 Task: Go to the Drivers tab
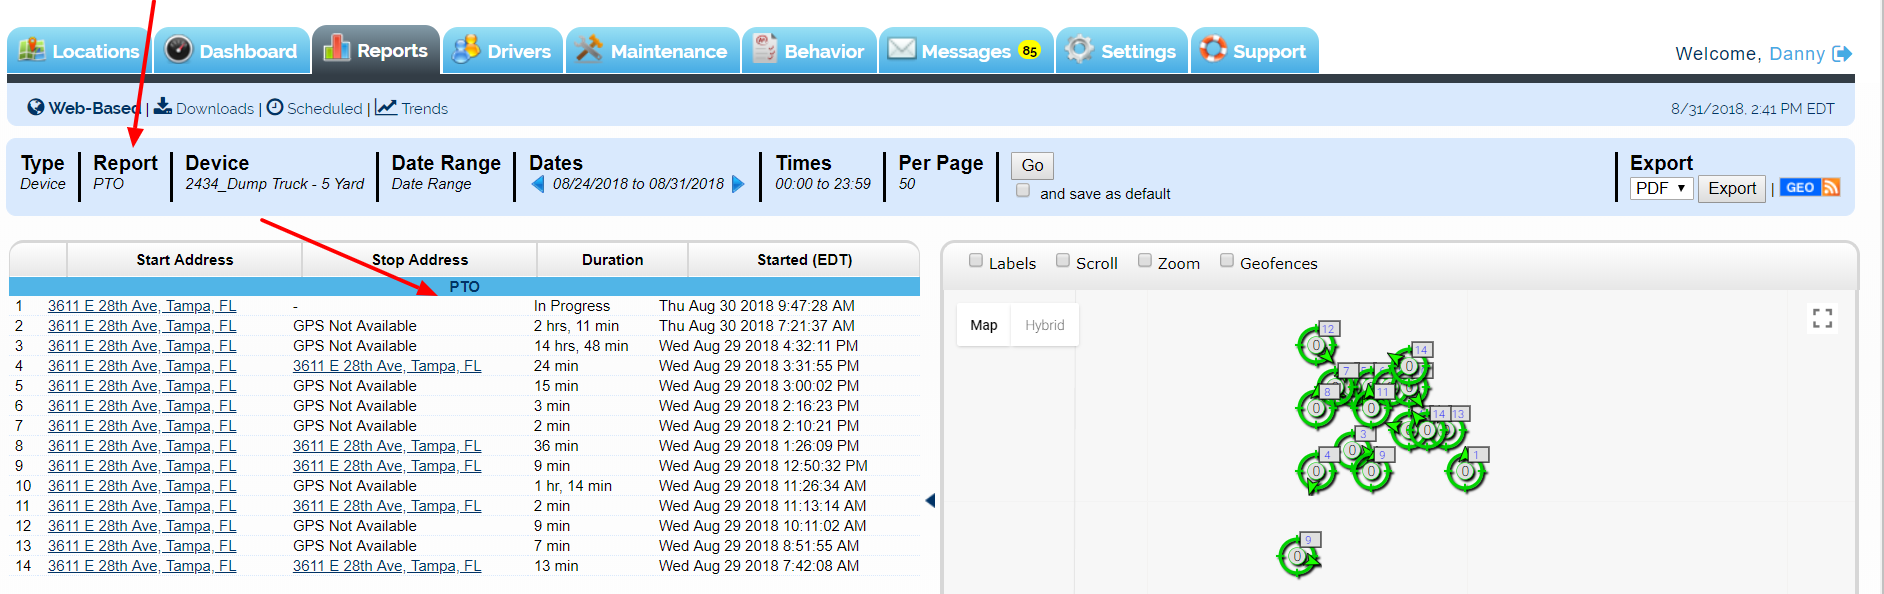(502, 51)
